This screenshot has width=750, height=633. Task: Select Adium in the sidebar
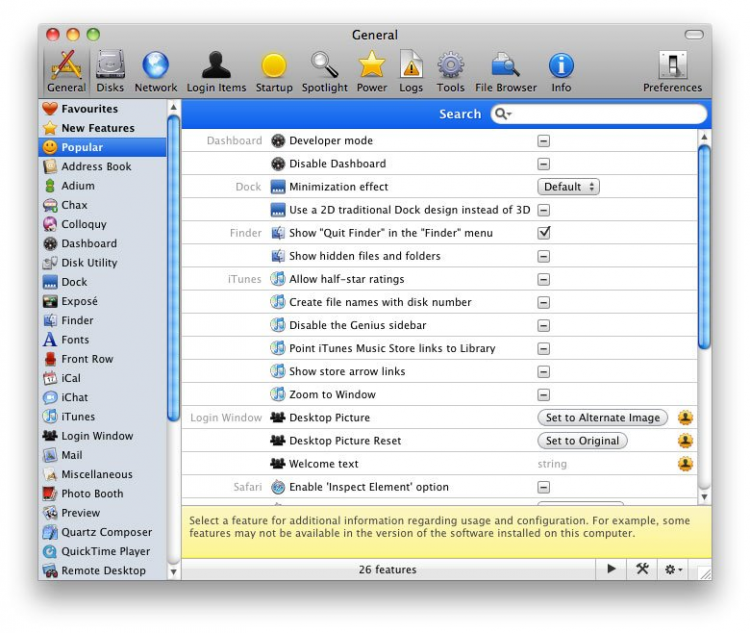(x=102, y=186)
